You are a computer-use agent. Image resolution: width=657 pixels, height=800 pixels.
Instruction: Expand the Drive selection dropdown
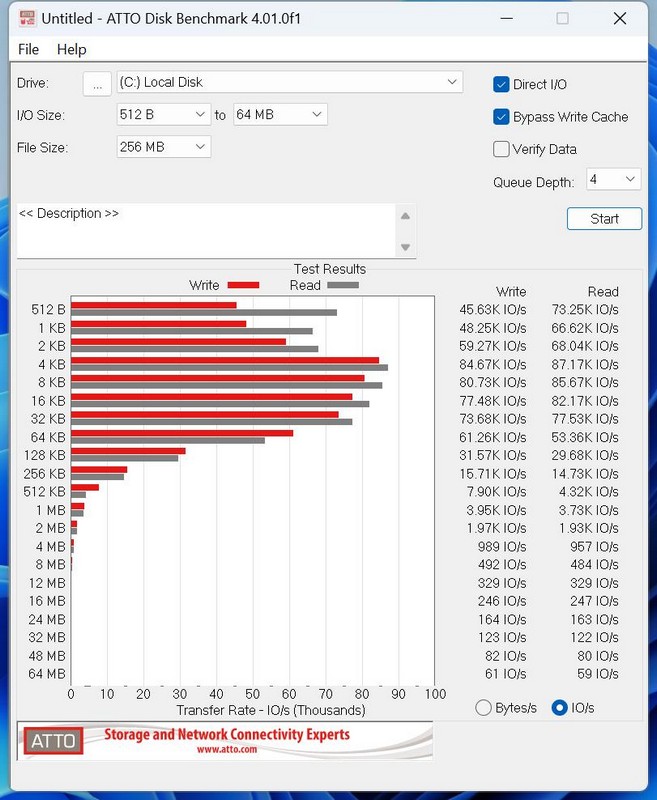tap(452, 83)
